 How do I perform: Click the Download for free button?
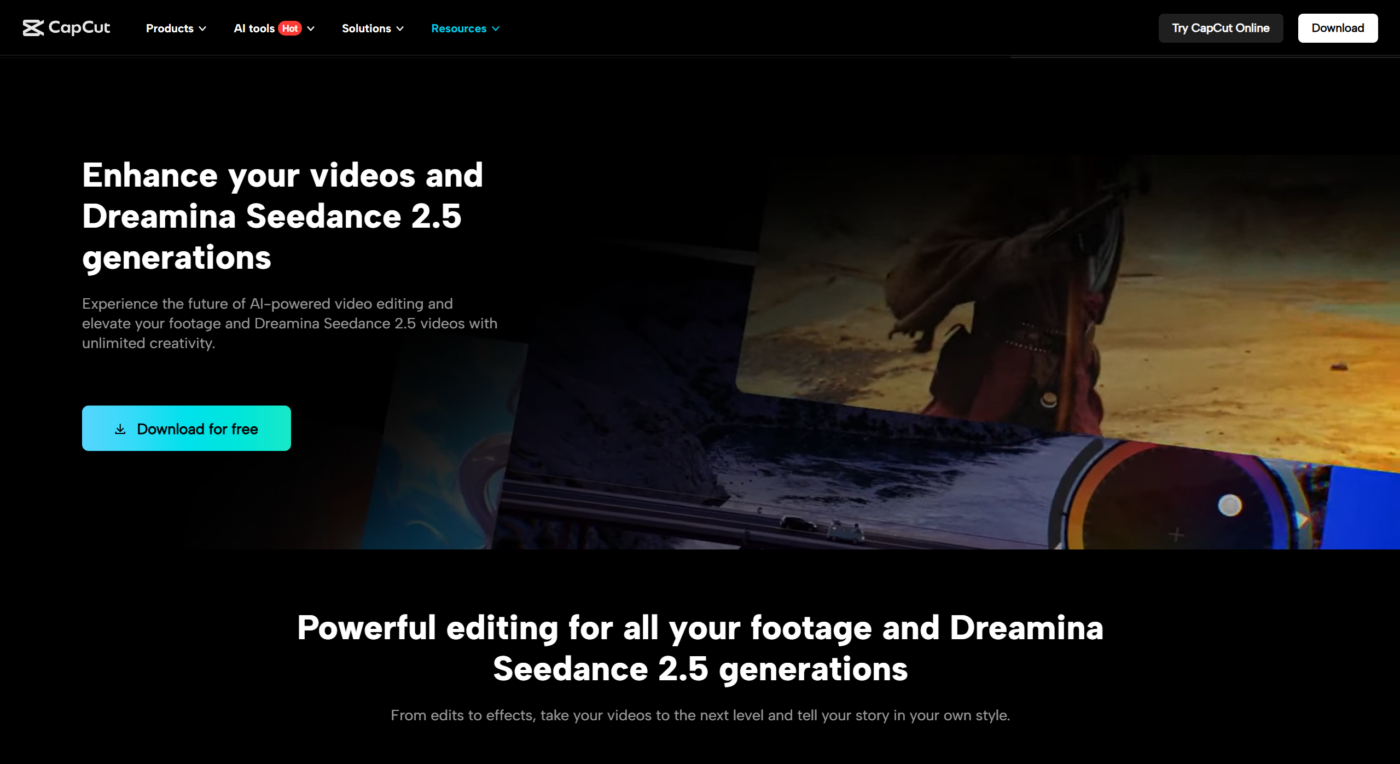(x=186, y=428)
